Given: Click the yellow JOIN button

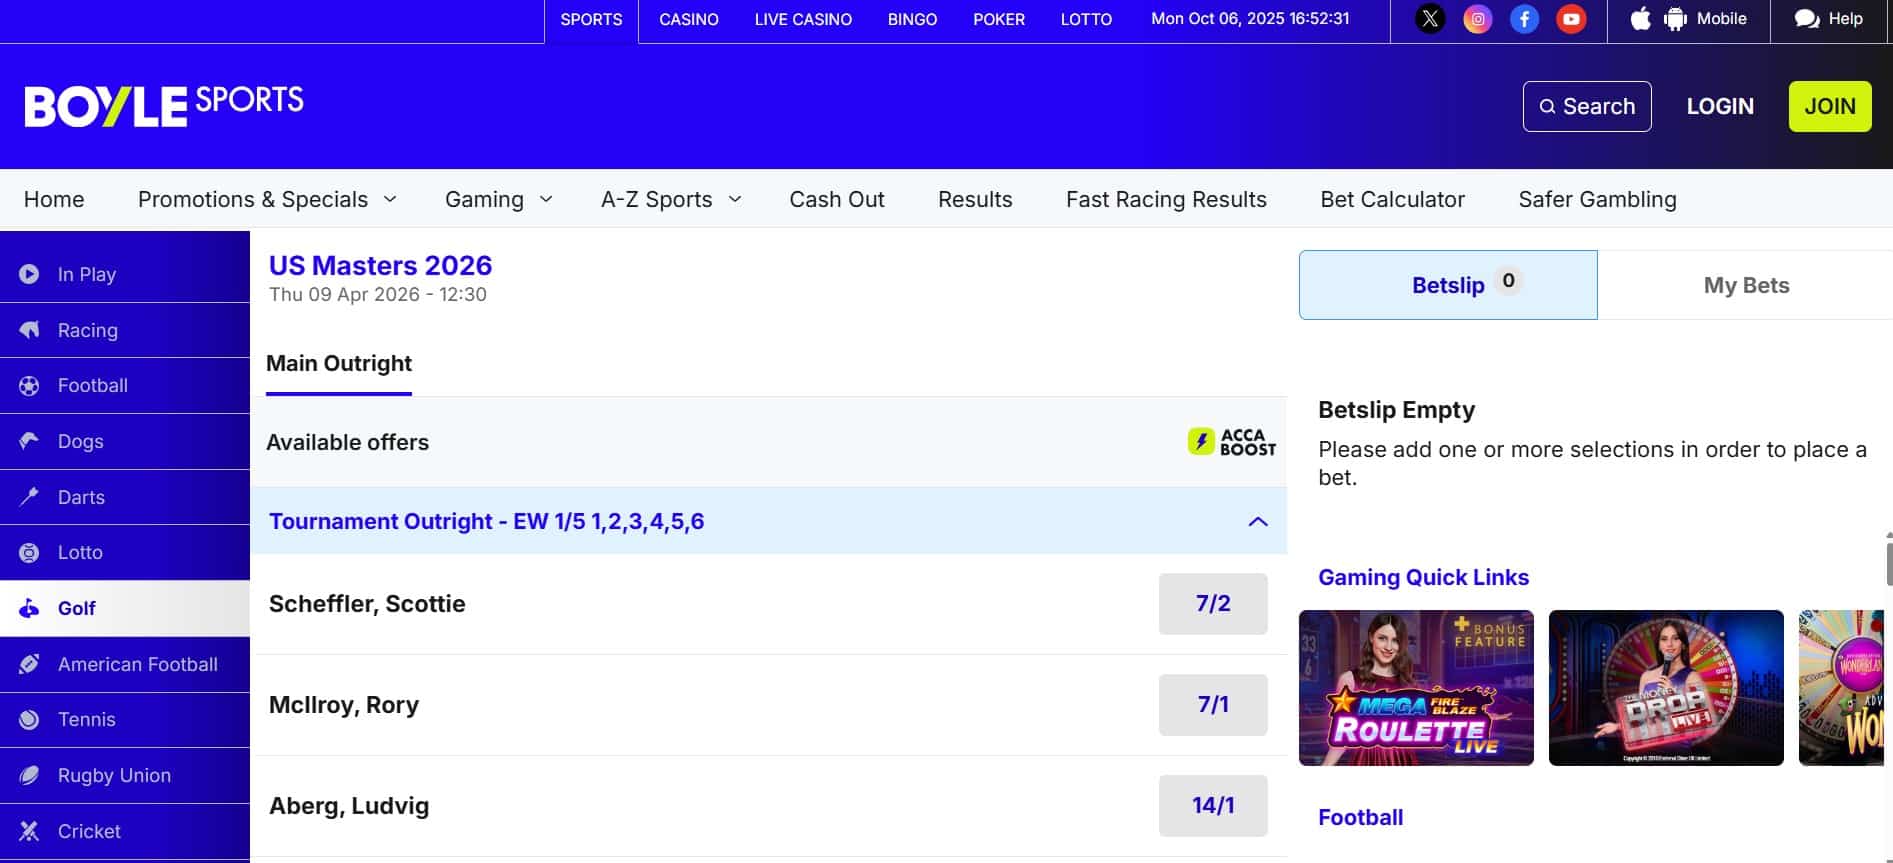Looking at the screenshot, I should [1829, 106].
